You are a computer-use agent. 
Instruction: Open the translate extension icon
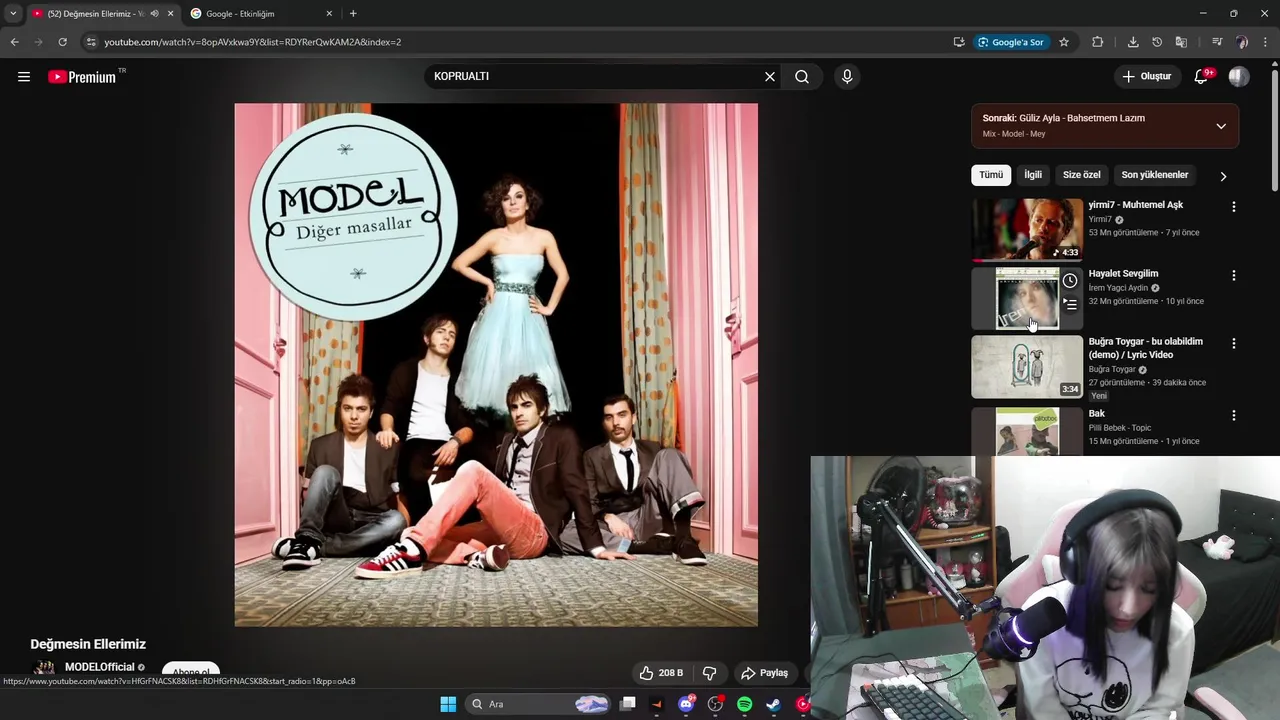tap(1181, 42)
